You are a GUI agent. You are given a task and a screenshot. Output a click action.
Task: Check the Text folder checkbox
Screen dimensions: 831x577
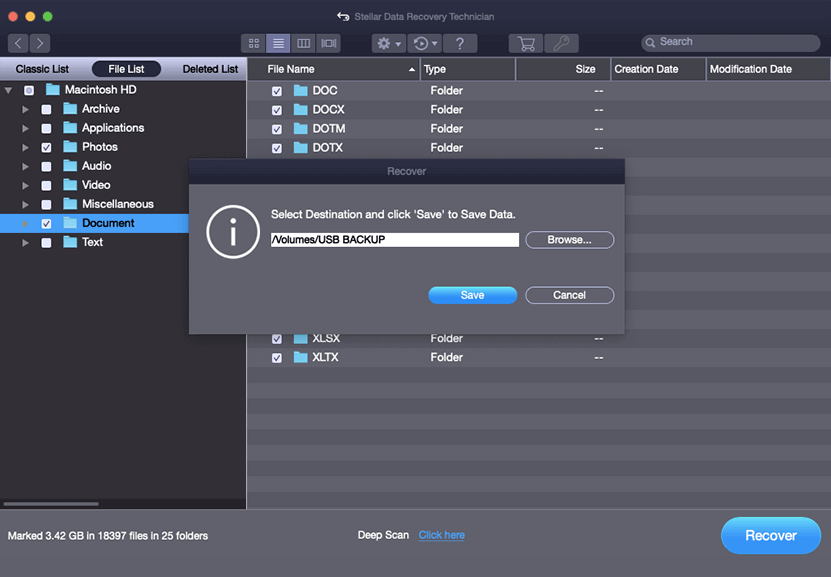(46, 243)
